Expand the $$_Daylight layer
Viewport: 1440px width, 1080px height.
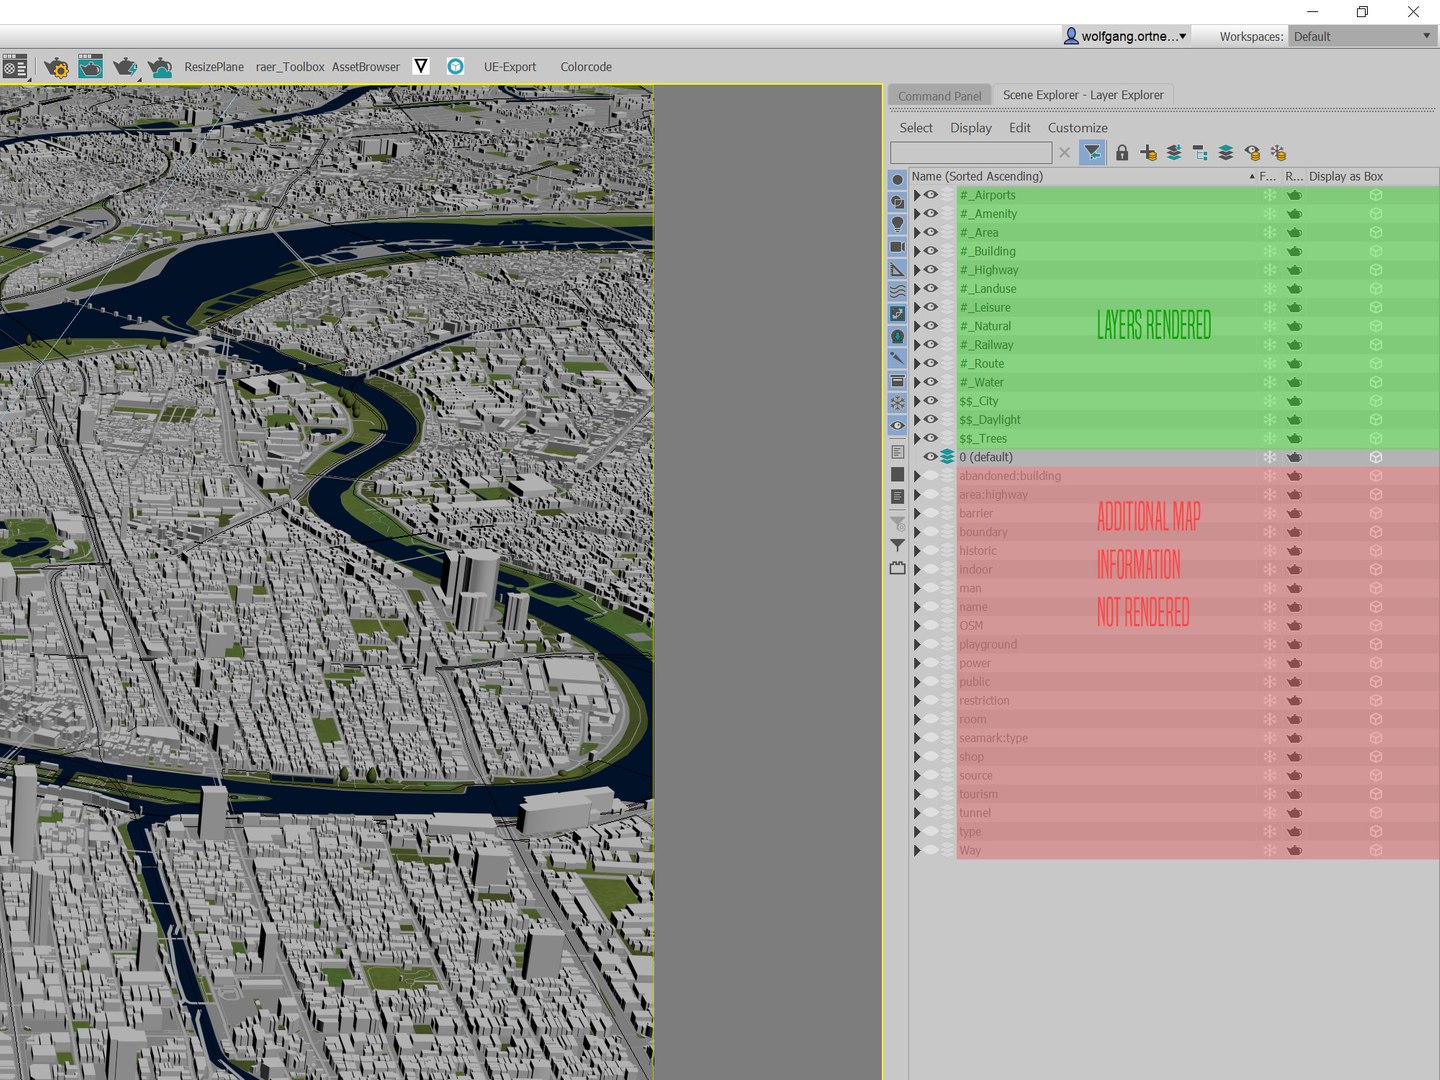(x=916, y=420)
